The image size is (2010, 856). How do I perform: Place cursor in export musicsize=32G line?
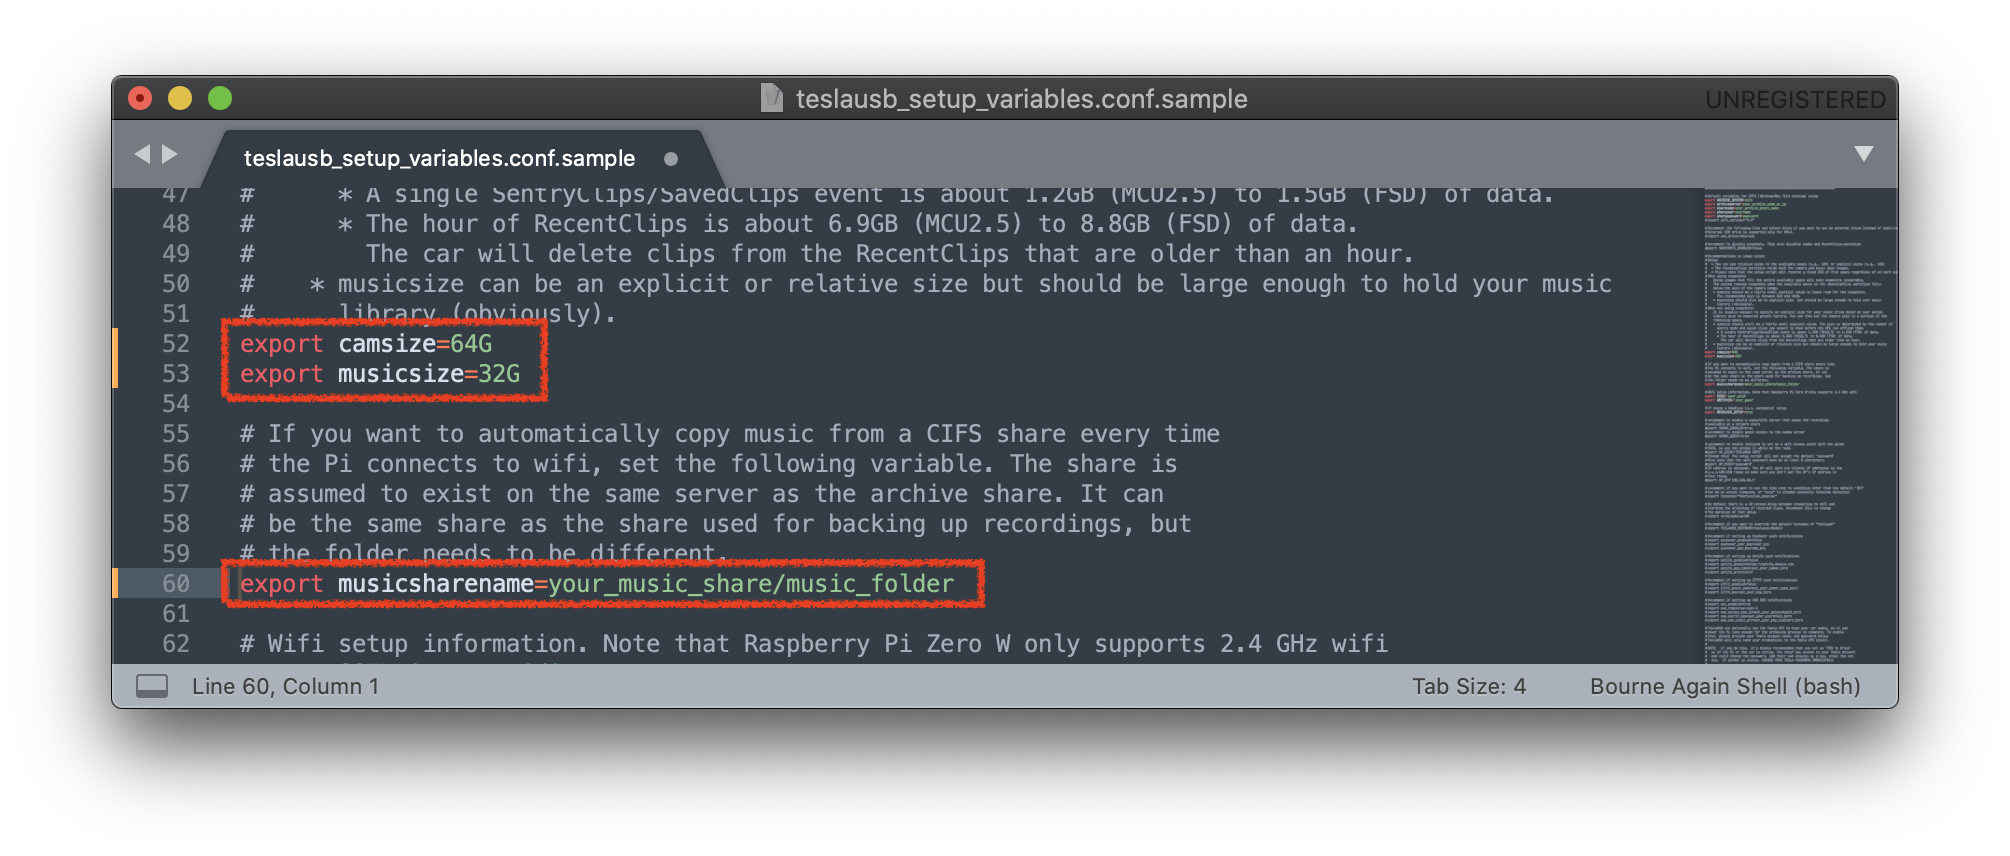click(x=380, y=374)
